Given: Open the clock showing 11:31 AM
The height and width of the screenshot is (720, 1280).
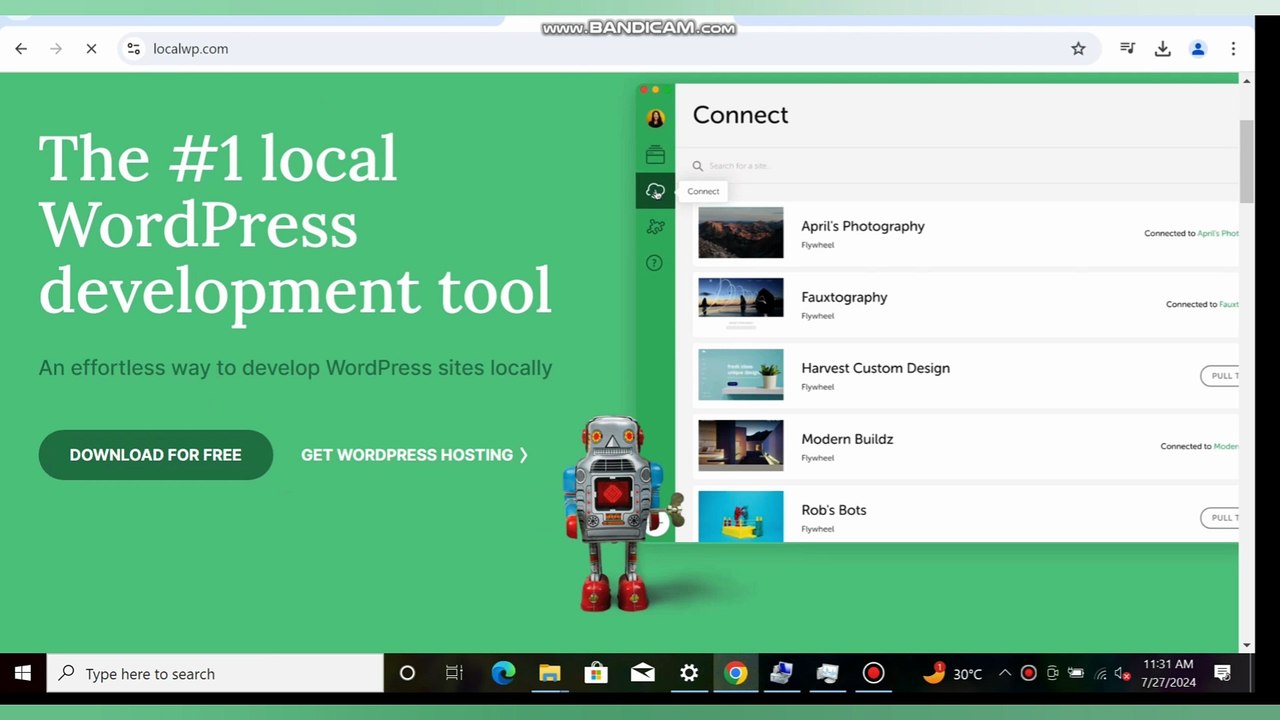Looking at the screenshot, I should pyautogui.click(x=1168, y=673).
